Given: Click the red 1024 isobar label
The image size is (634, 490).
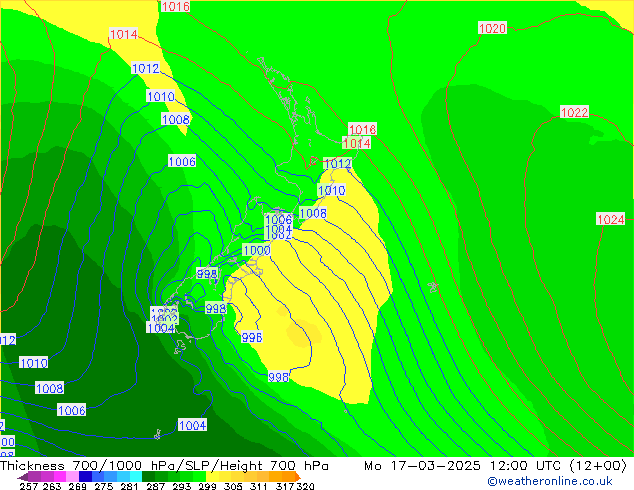Looking at the screenshot, I should [x=611, y=219].
